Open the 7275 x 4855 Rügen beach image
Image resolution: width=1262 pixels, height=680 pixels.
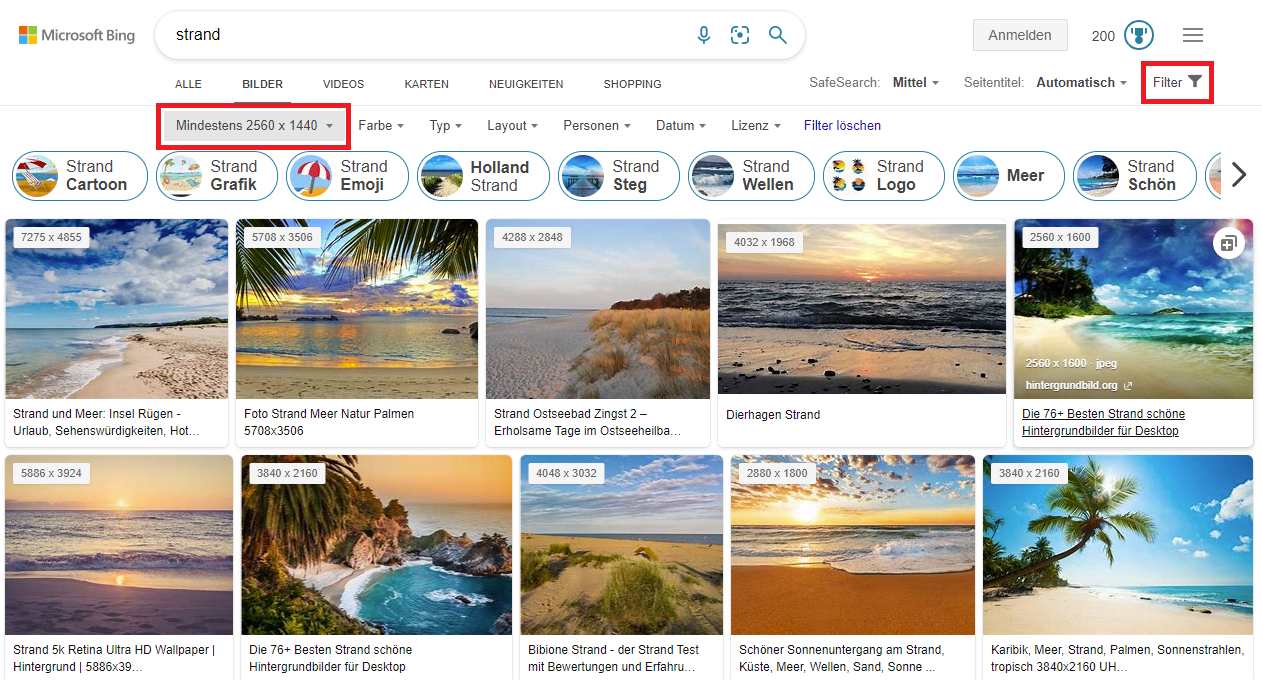(116, 309)
